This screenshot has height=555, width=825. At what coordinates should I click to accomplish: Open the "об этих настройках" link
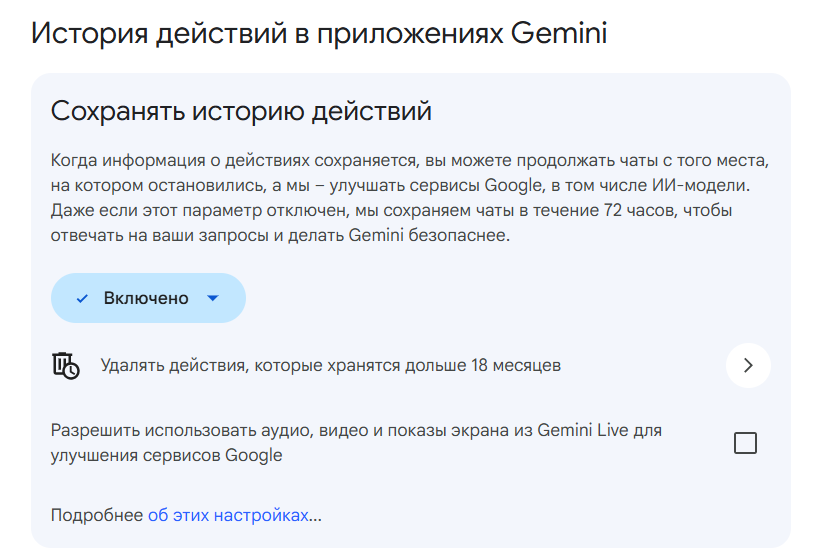pyautogui.click(x=228, y=514)
